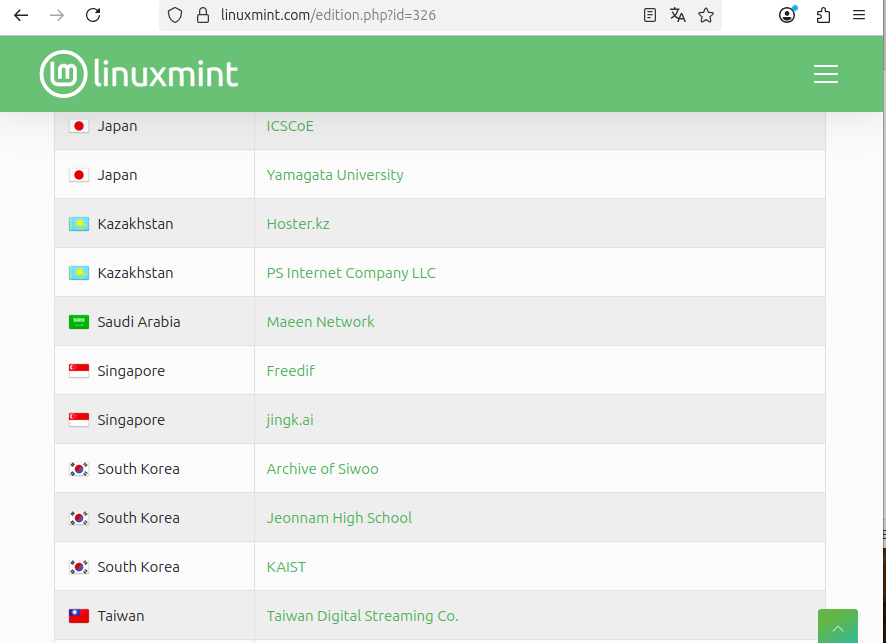The image size is (886, 643).
Task: Click the translate page icon
Action: [678, 15]
